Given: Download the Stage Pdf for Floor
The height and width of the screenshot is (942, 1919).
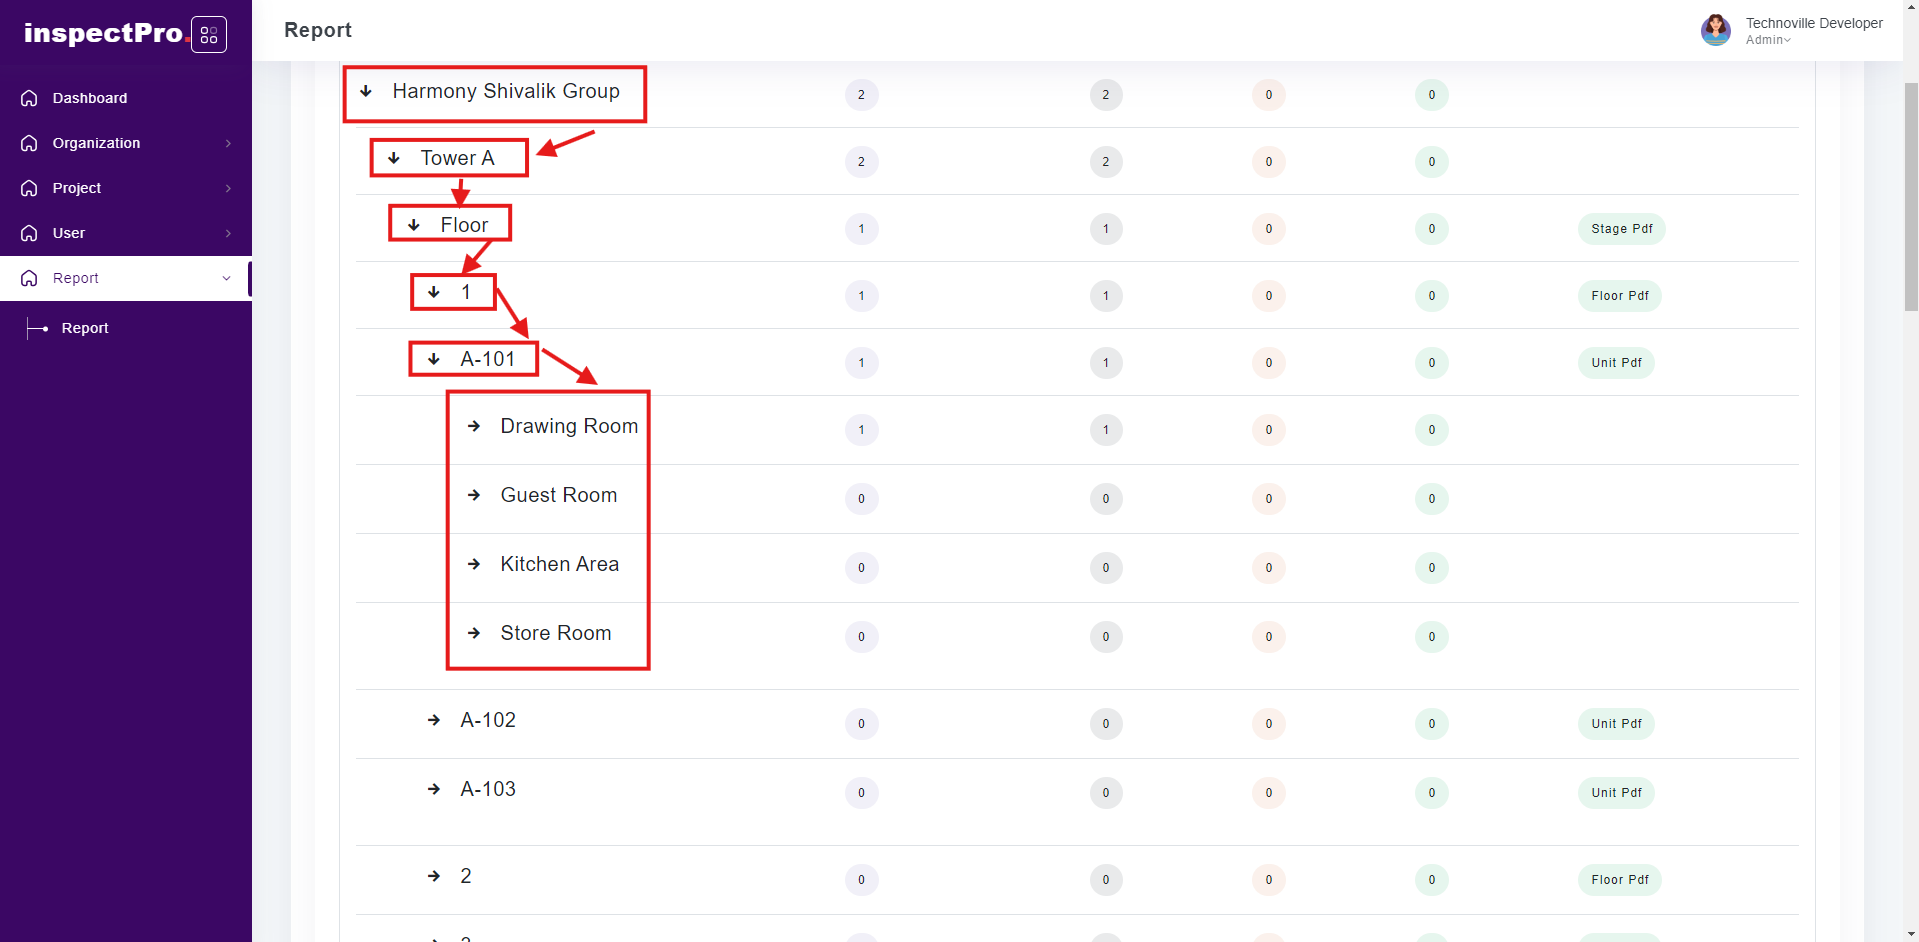Looking at the screenshot, I should click(x=1621, y=229).
